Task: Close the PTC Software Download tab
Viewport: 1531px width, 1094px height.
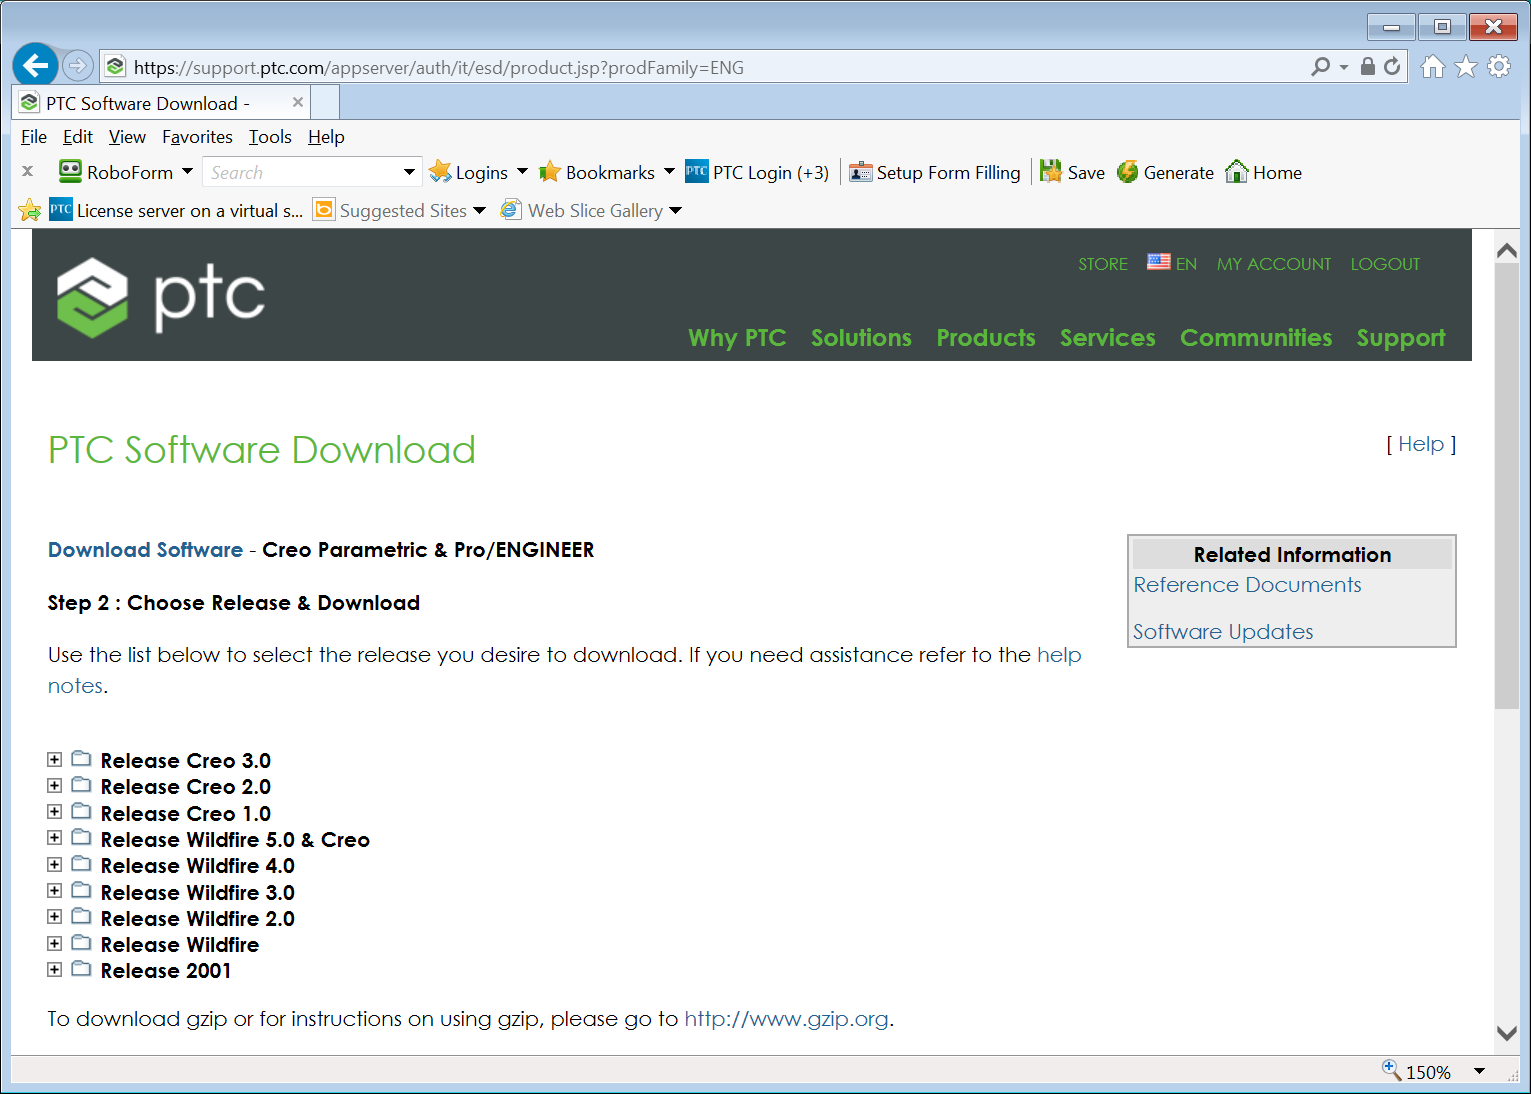Action: pos(297,102)
